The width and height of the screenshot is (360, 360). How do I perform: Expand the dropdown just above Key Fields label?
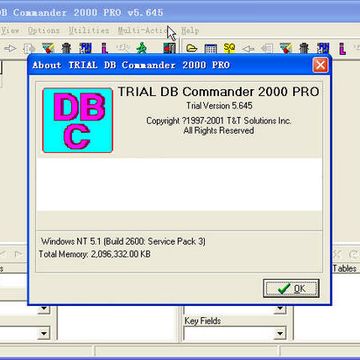[x=280, y=309]
